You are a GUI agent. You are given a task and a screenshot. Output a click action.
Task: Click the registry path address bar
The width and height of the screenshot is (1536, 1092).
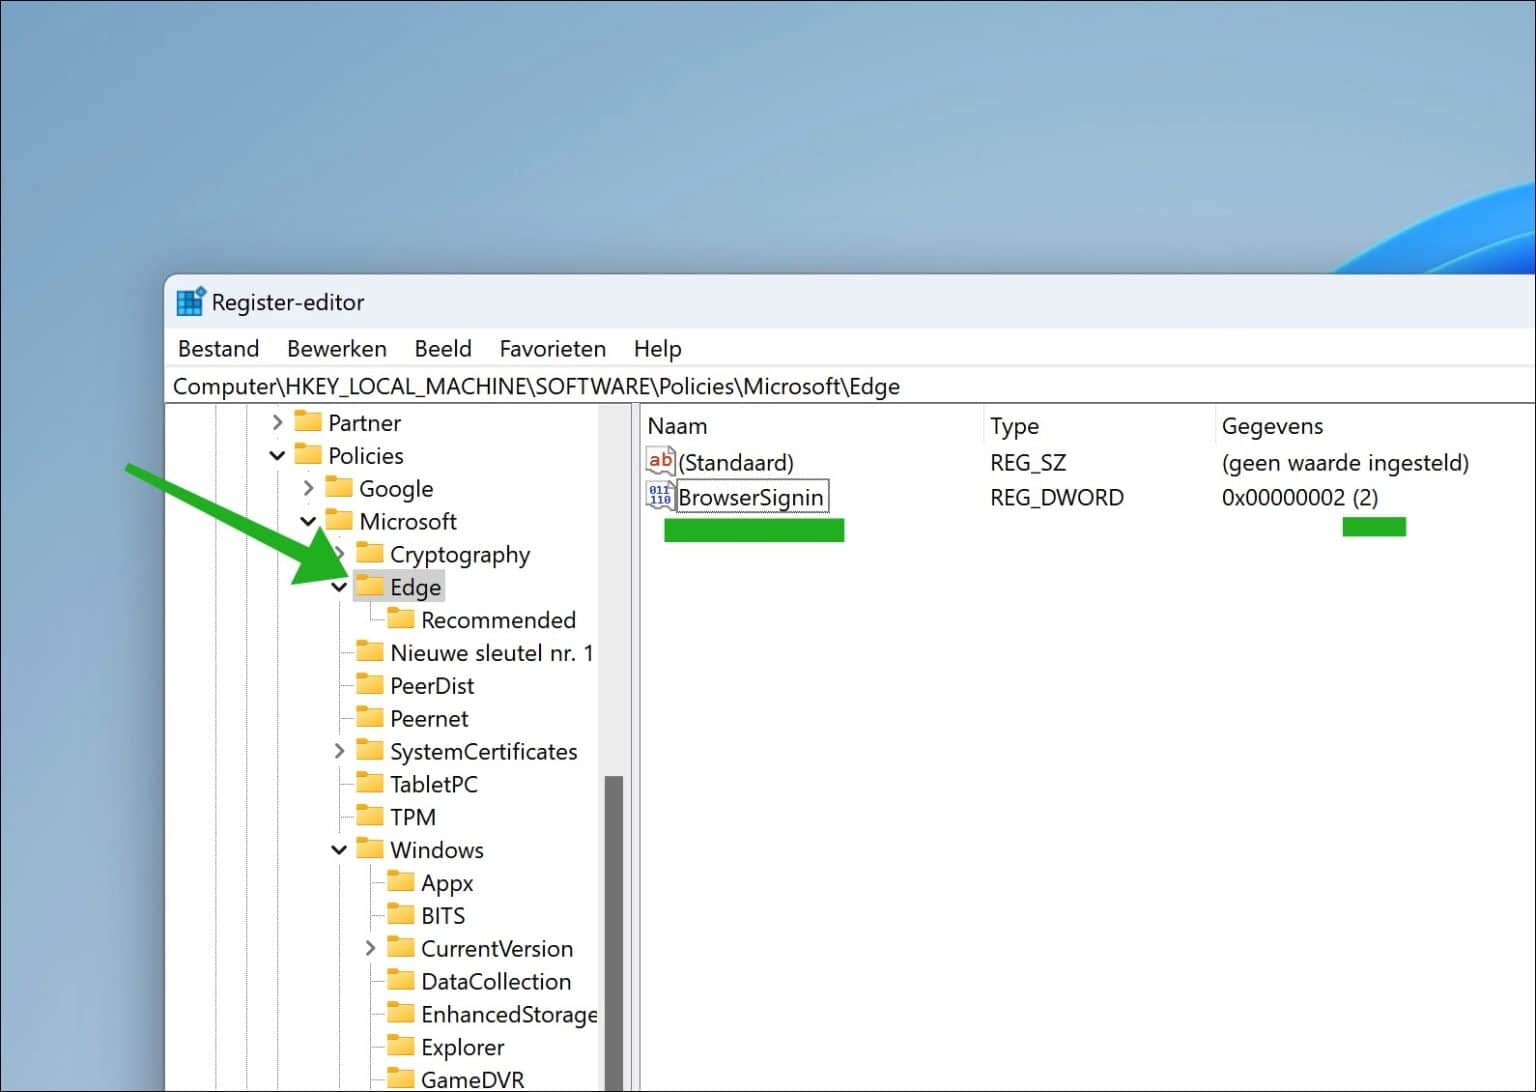850,386
